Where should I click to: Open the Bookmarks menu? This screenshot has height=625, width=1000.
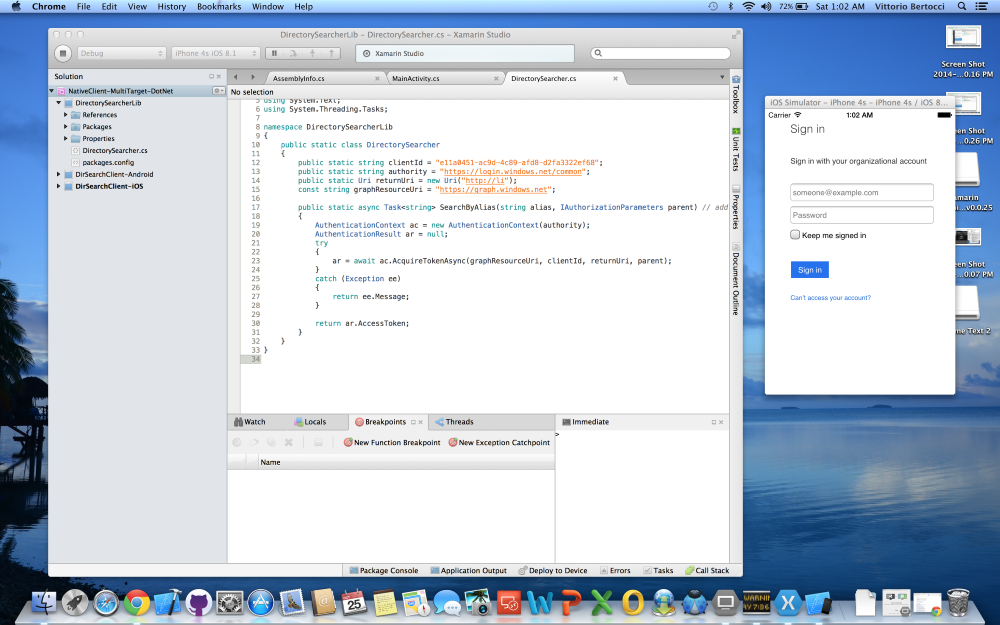[x=219, y=6]
